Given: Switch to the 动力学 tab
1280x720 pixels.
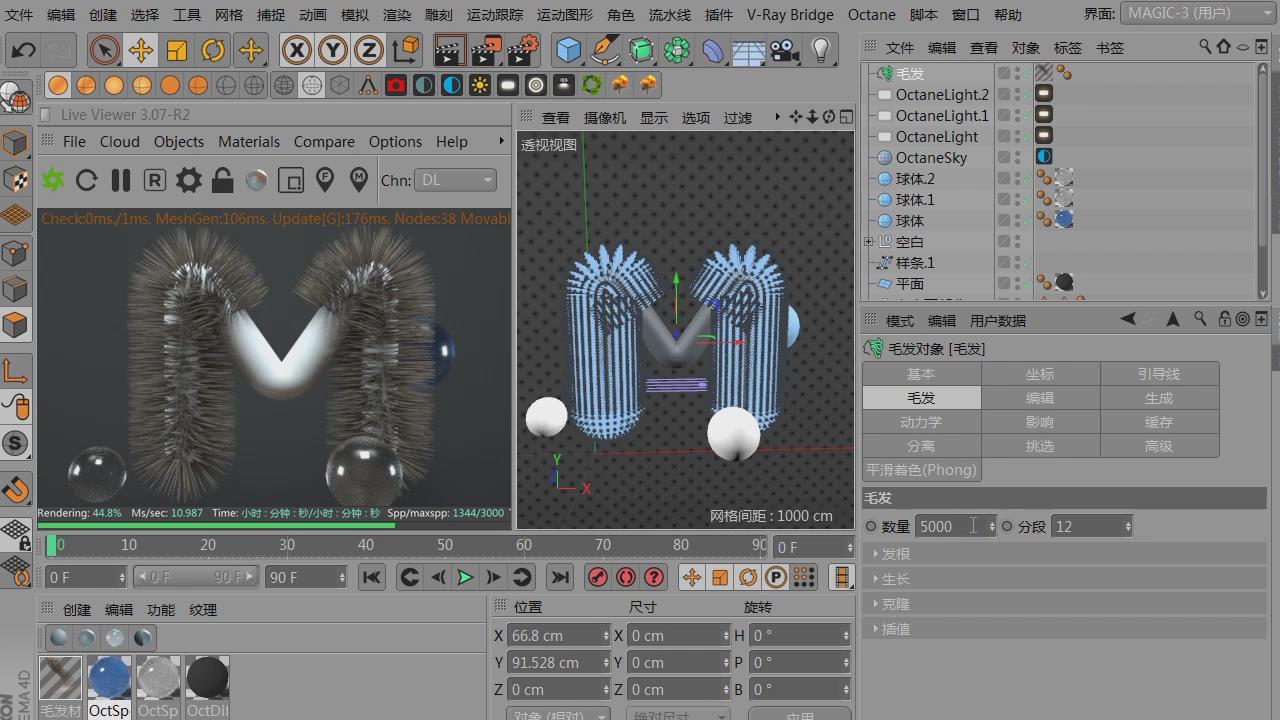Looking at the screenshot, I should coord(921,422).
